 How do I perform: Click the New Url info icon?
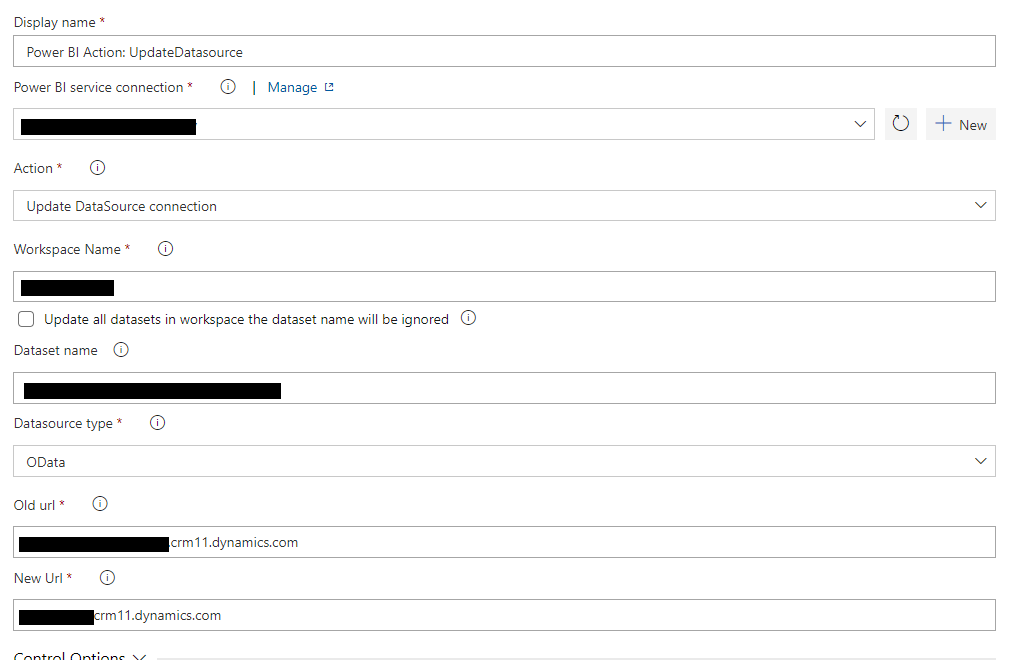tap(107, 578)
